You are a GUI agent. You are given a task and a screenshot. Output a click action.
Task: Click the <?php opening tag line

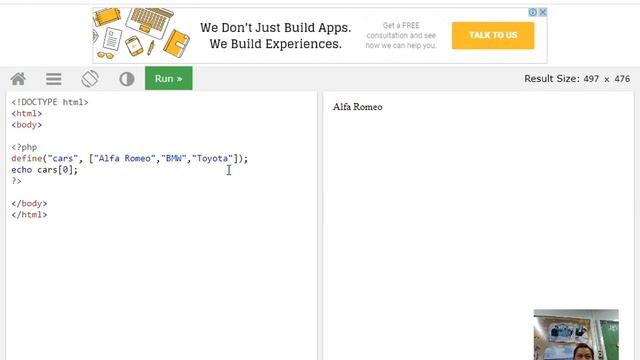click(24, 147)
